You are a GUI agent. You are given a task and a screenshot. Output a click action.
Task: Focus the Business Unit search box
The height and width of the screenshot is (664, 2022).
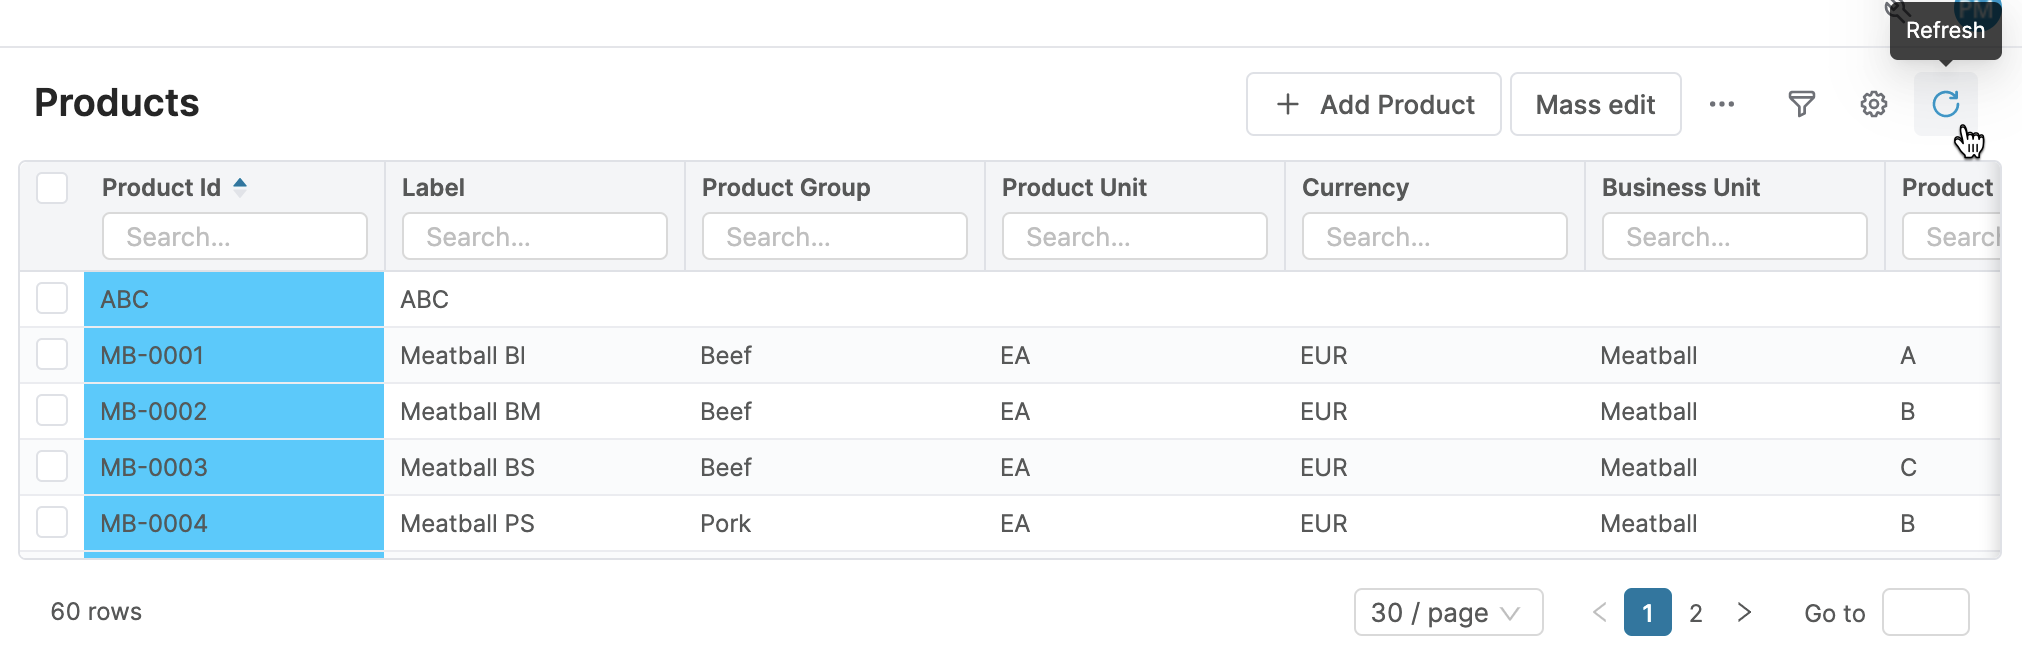click(x=1734, y=237)
